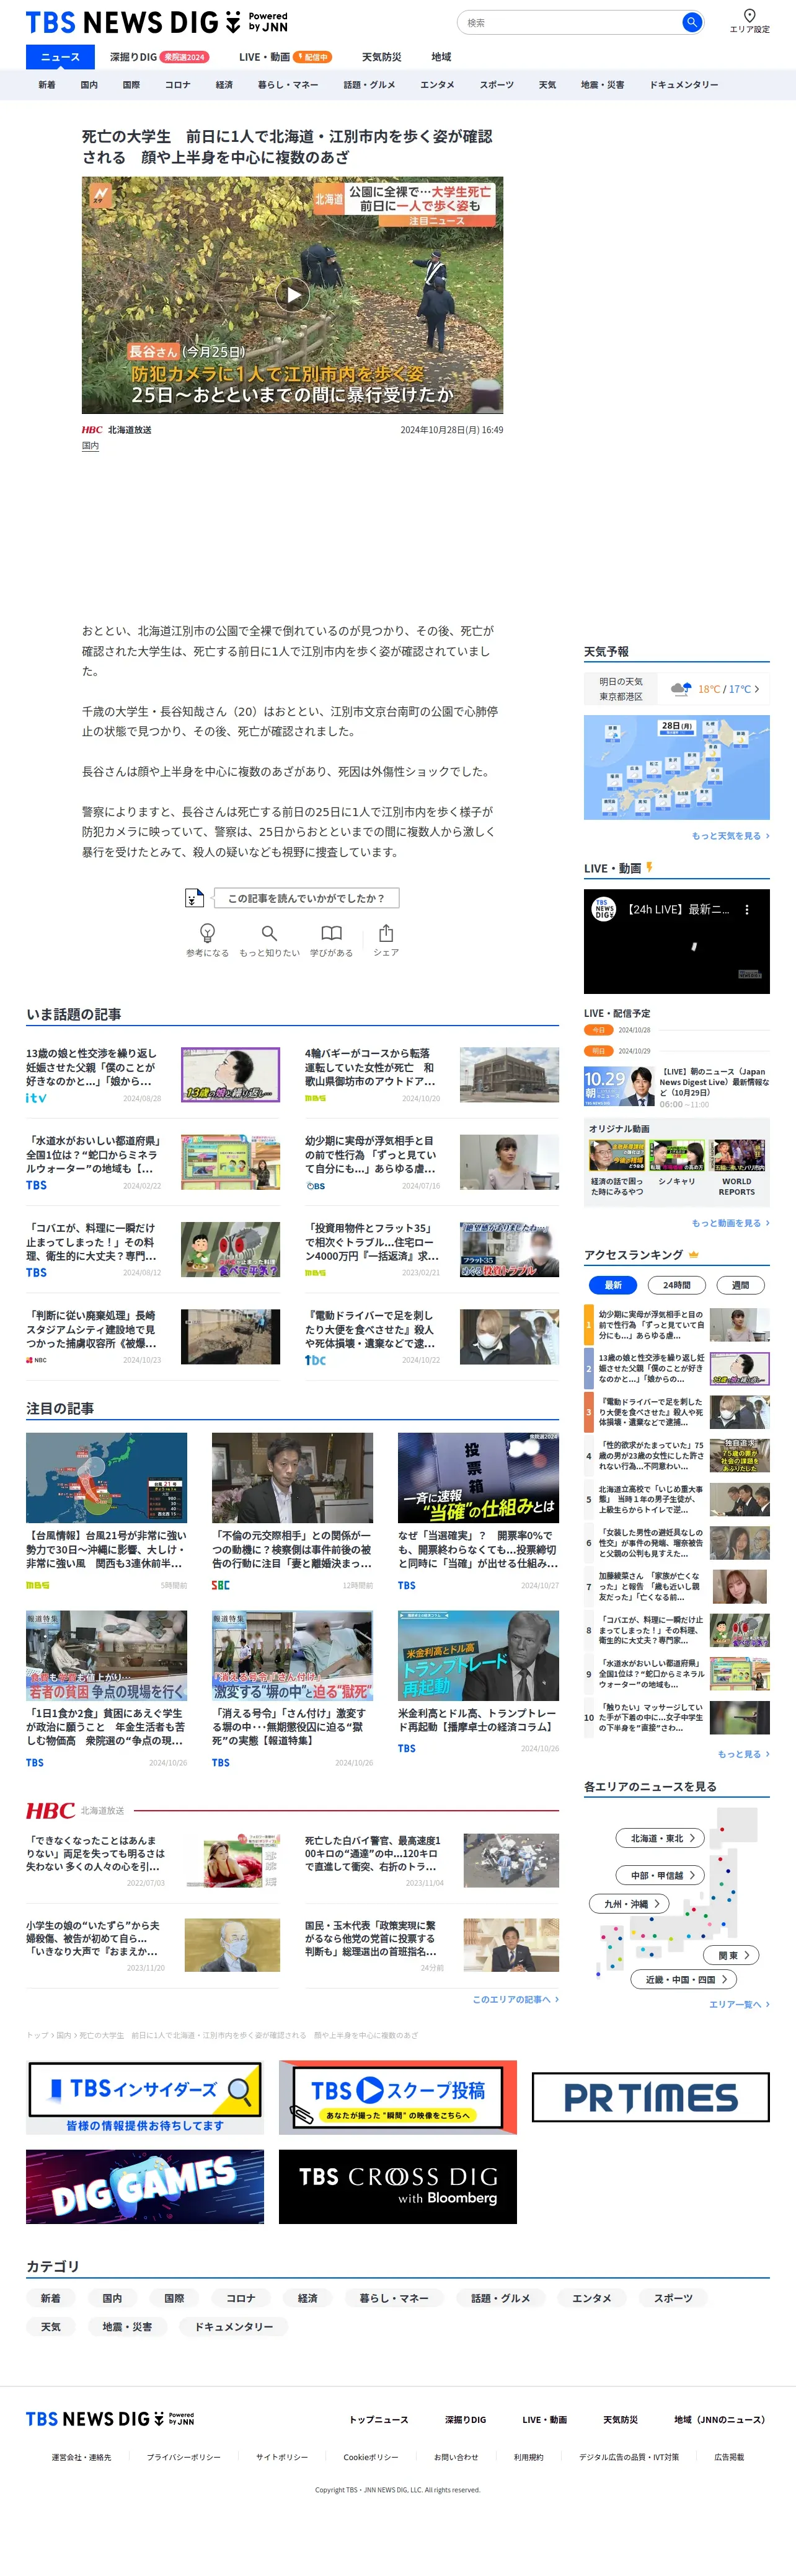Image resolution: width=796 pixels, height=2576 pixels.
Task: Select the 最新 ranking toggle
Action: click(x=613, y=1285)
